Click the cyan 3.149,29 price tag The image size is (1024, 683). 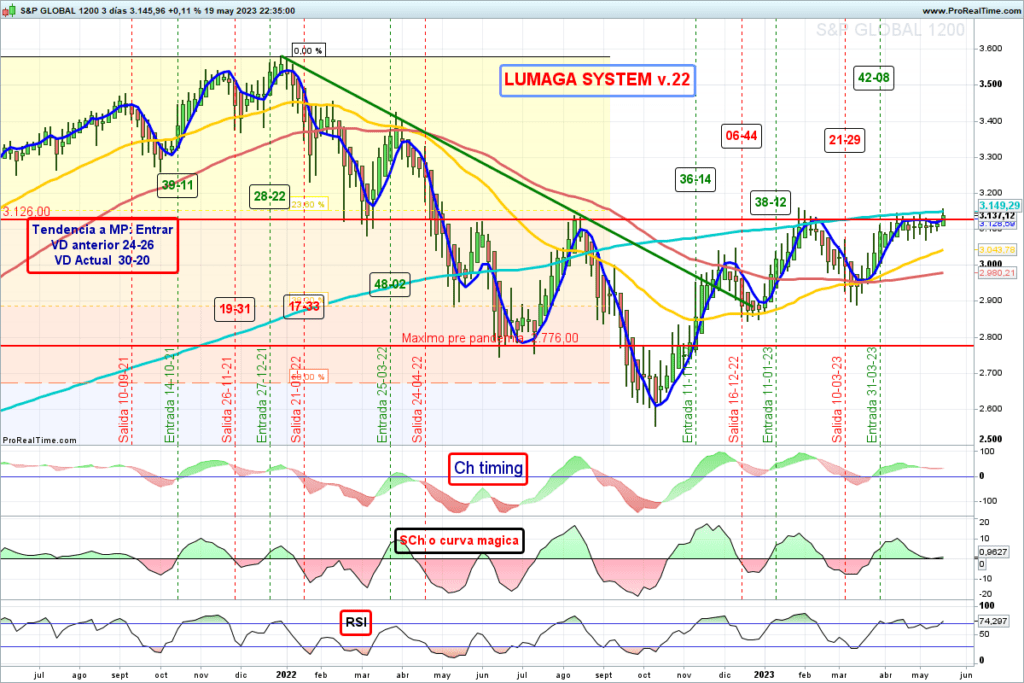point(999,206)
